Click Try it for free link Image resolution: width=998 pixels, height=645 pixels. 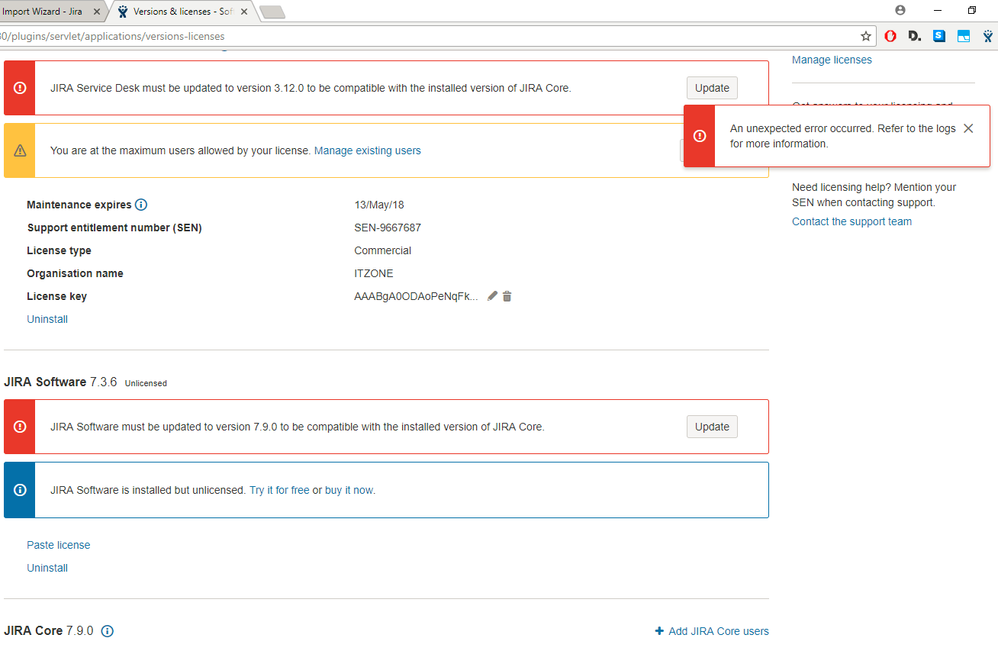pos(279,490)
